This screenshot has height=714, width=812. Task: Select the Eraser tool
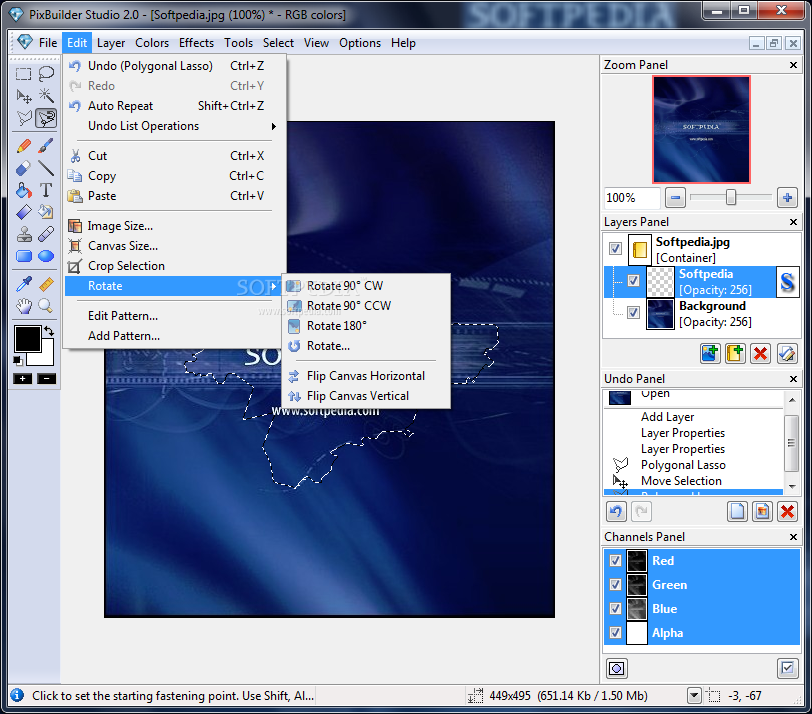pyautogui.click(x=23, y=168)
